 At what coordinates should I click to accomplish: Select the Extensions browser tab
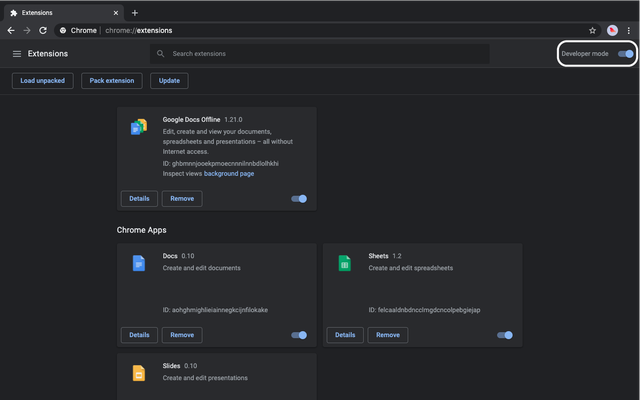click(64, 13)
